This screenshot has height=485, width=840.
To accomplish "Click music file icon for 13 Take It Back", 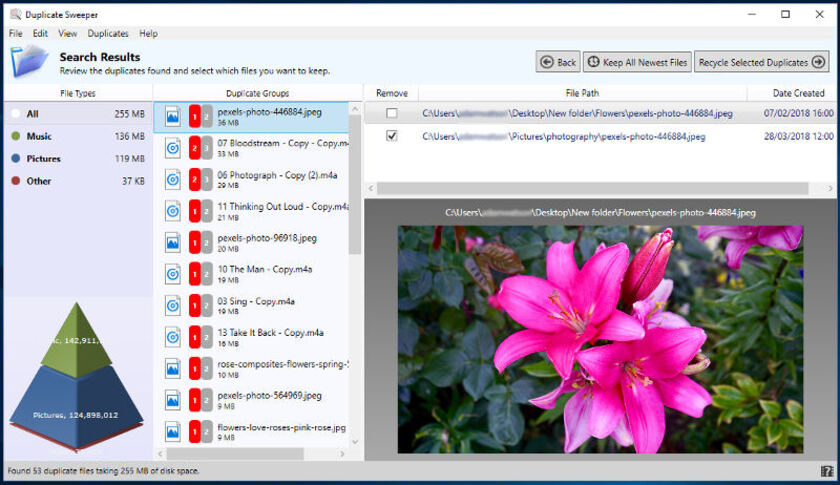I will coord(172,337).
